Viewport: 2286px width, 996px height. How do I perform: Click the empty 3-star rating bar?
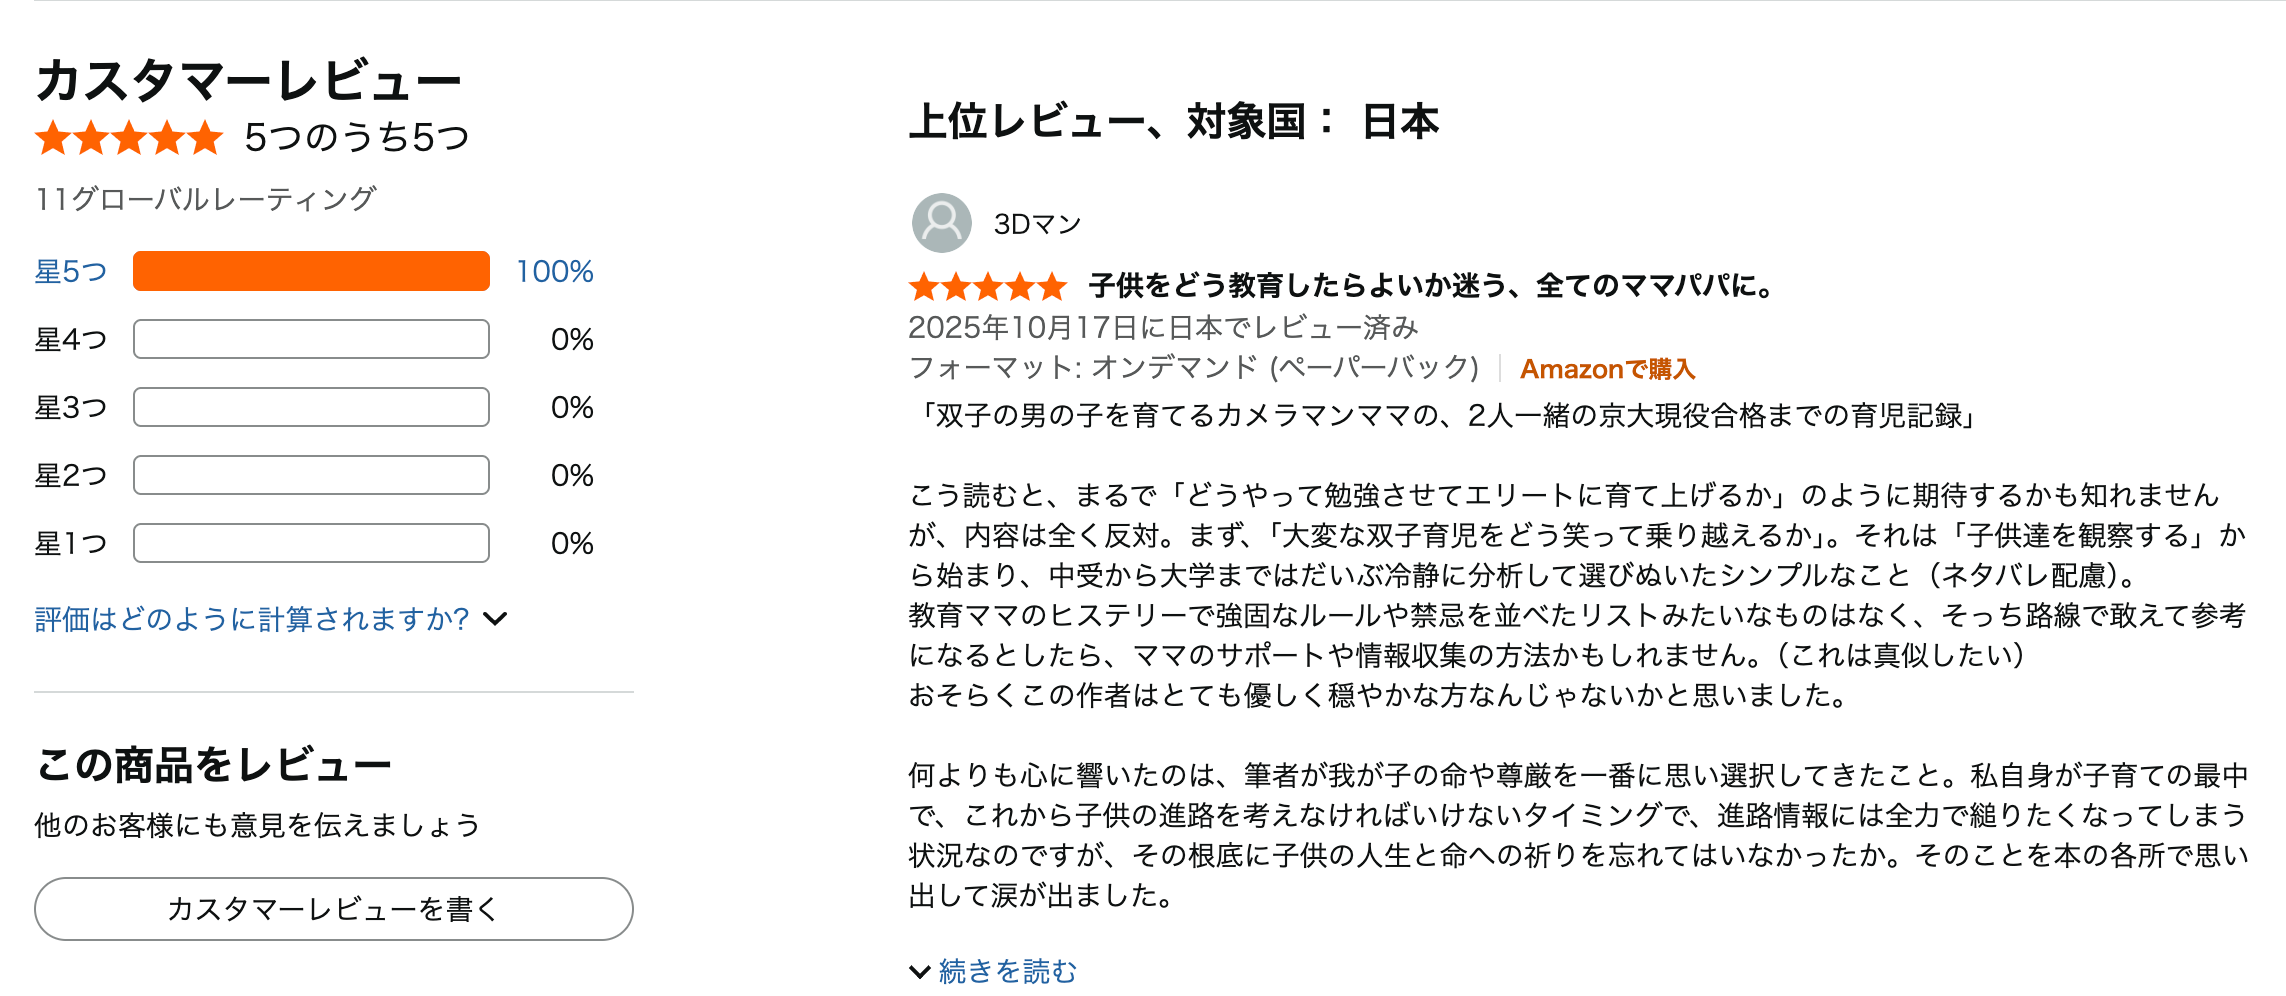click(311, 407)
